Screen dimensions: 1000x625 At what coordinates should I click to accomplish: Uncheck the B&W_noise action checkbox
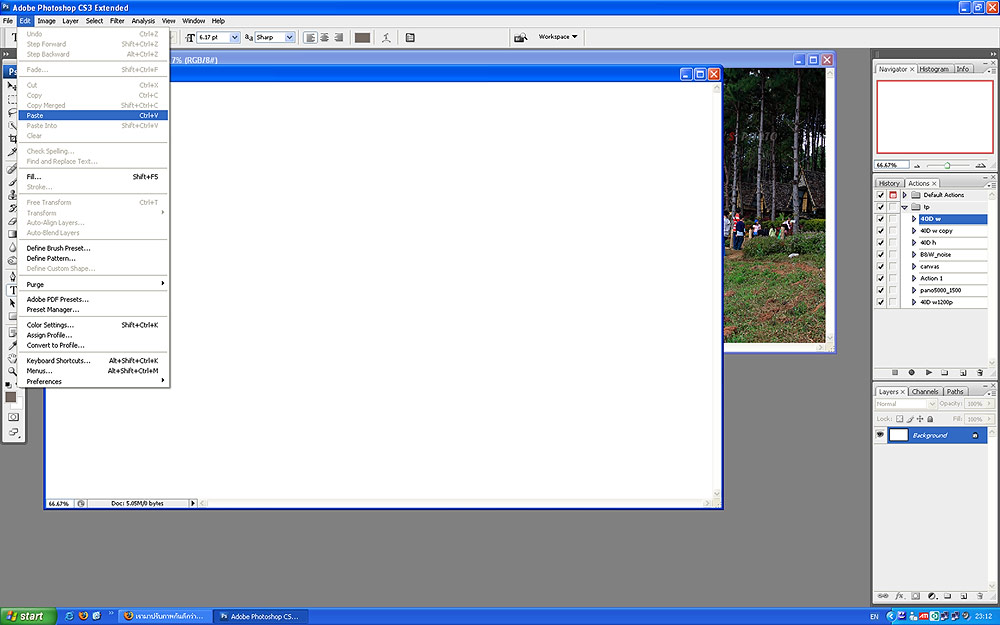point(880,254)
